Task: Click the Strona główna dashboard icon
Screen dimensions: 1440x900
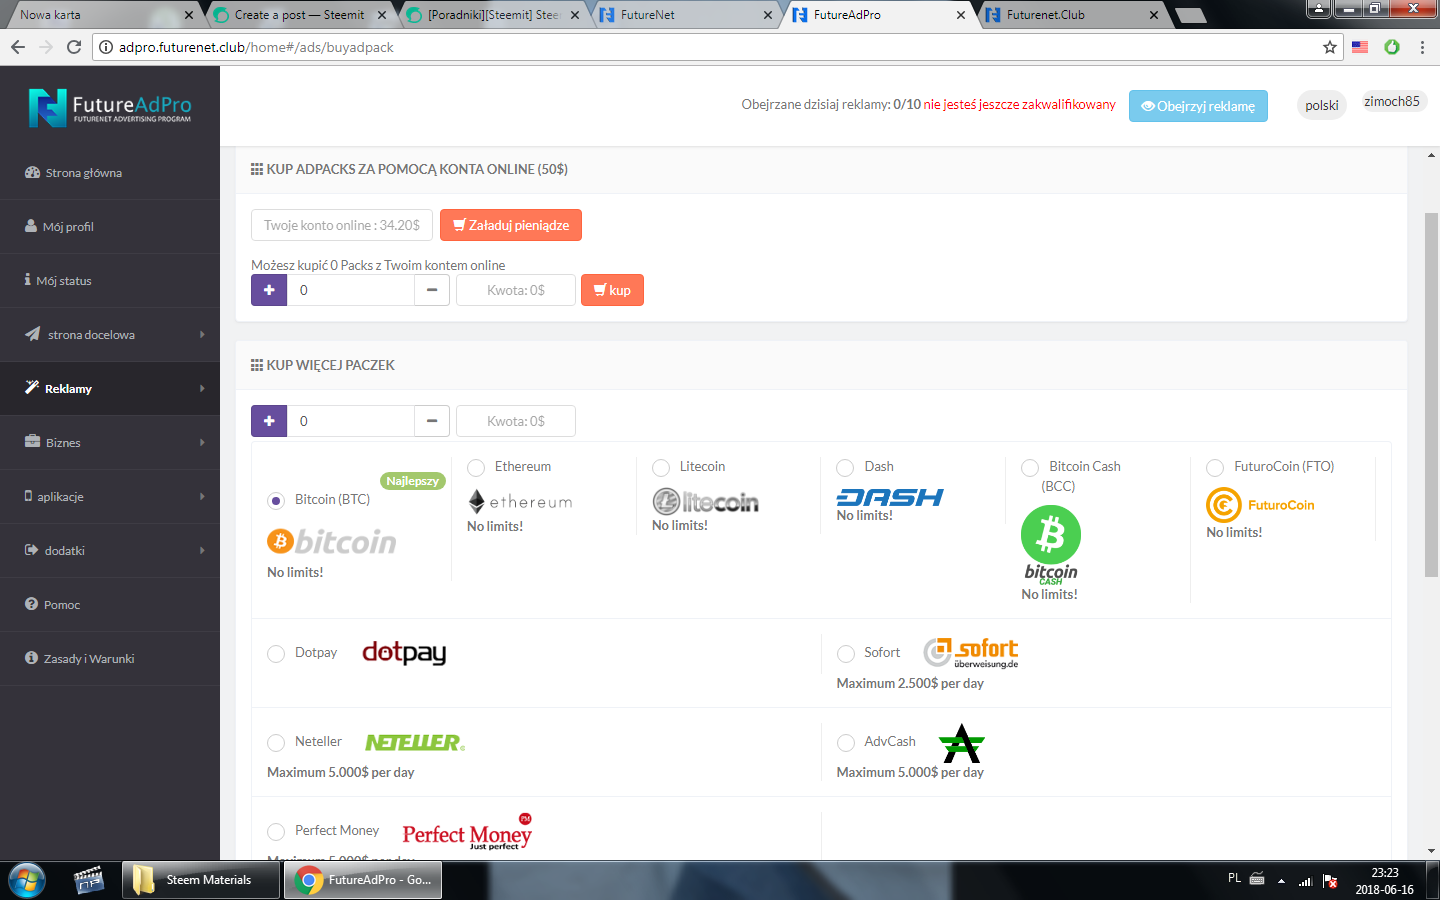Action: 32,172
